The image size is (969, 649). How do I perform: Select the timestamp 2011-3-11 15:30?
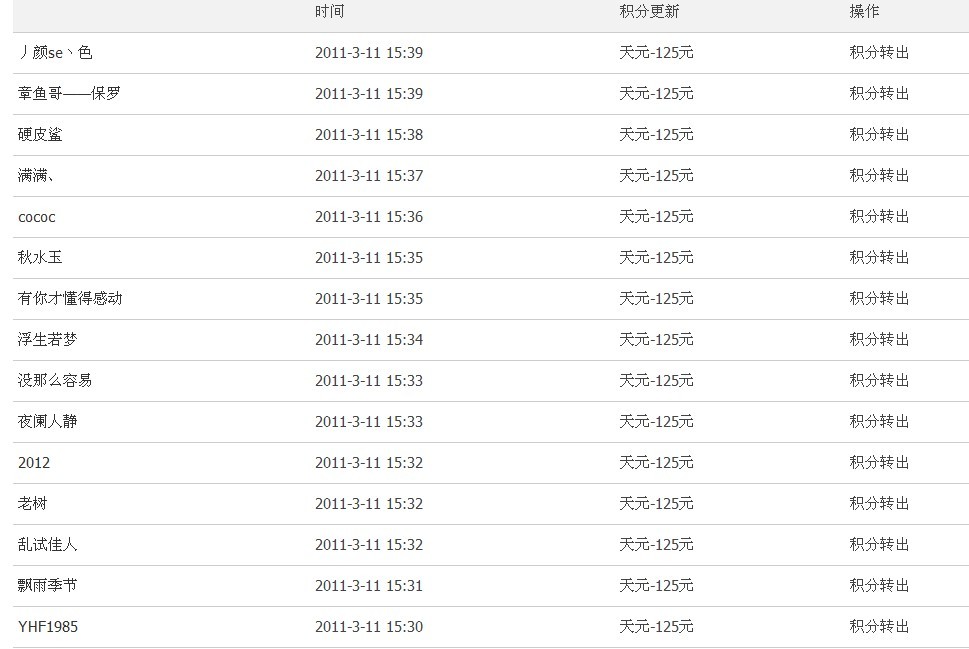369,627
